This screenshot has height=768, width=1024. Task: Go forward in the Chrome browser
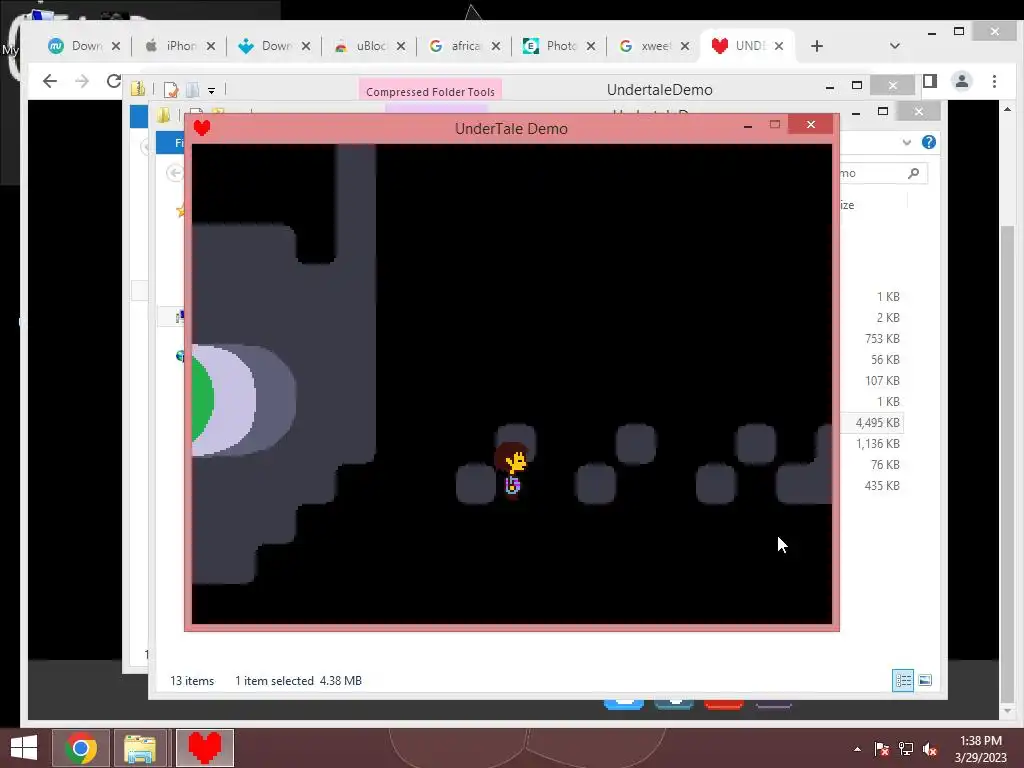(x=82, y=81)
